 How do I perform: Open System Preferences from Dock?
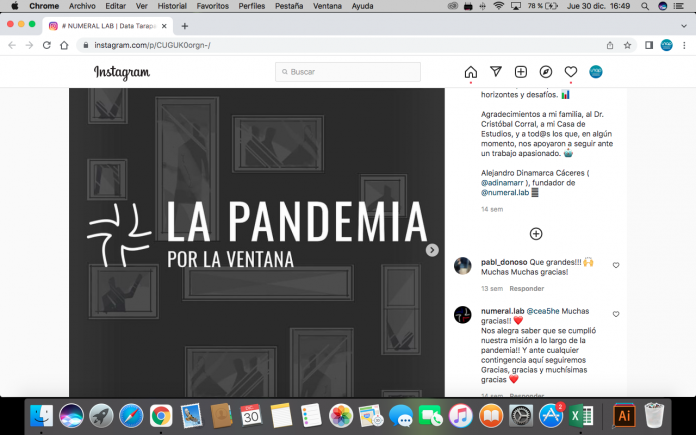click(521, 416)
